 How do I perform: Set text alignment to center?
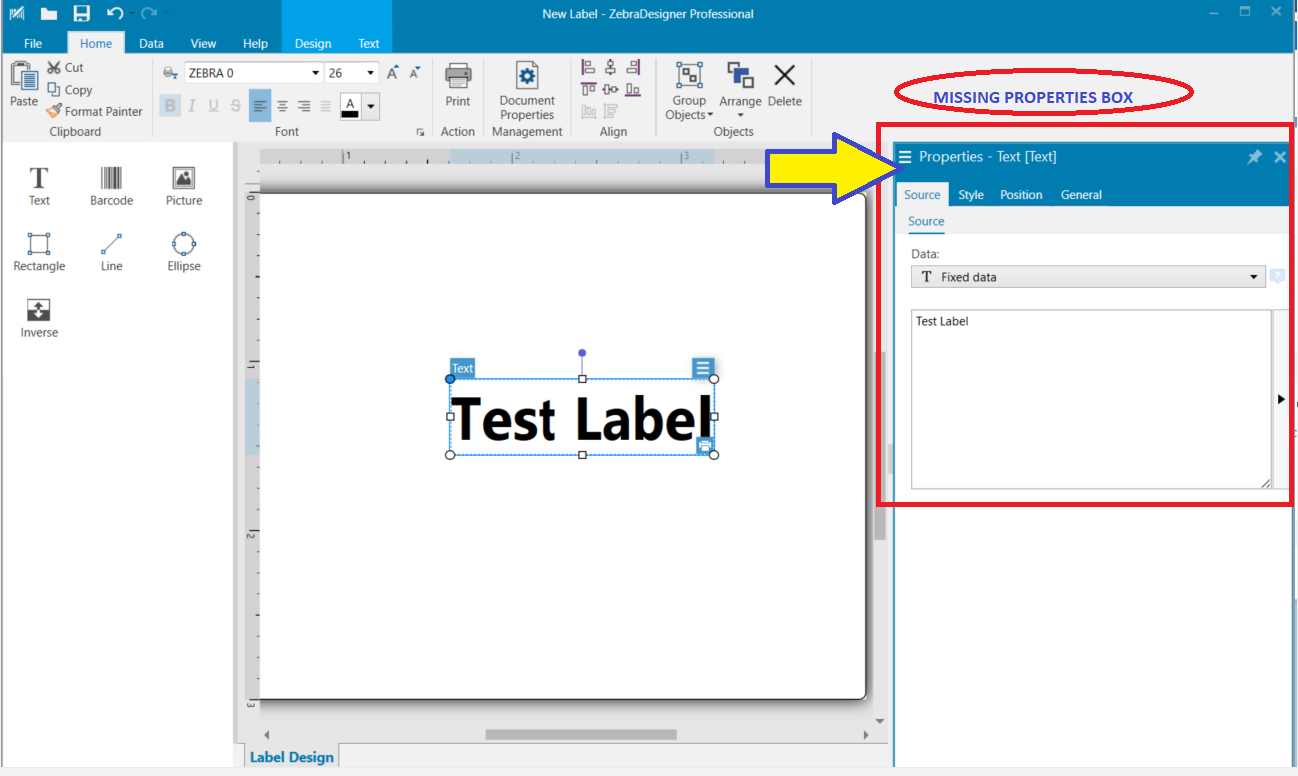[282, 106]
